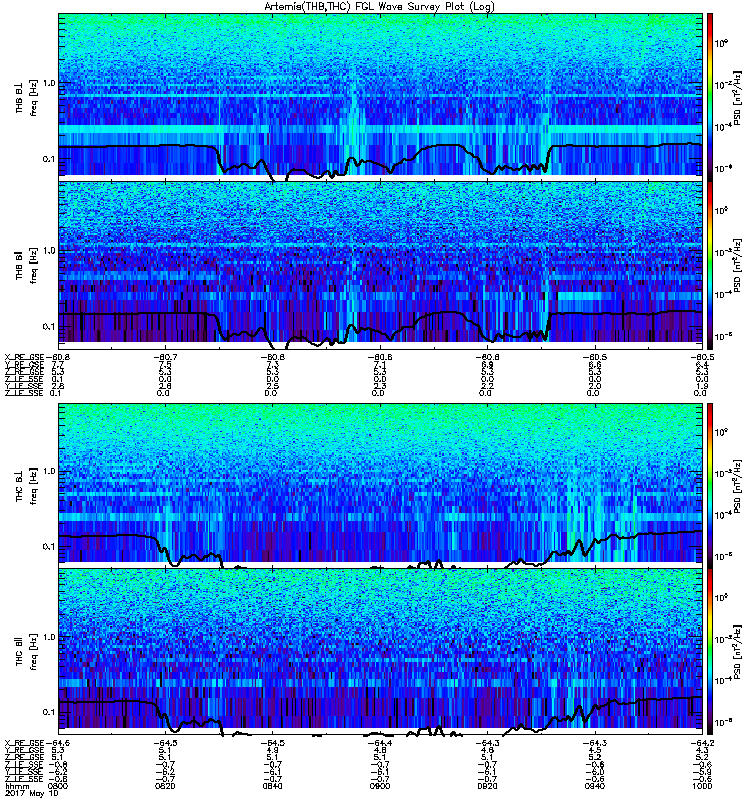
Task: Click inside the THC B⊥ spectrogram panel
Action: click(381, 485)
